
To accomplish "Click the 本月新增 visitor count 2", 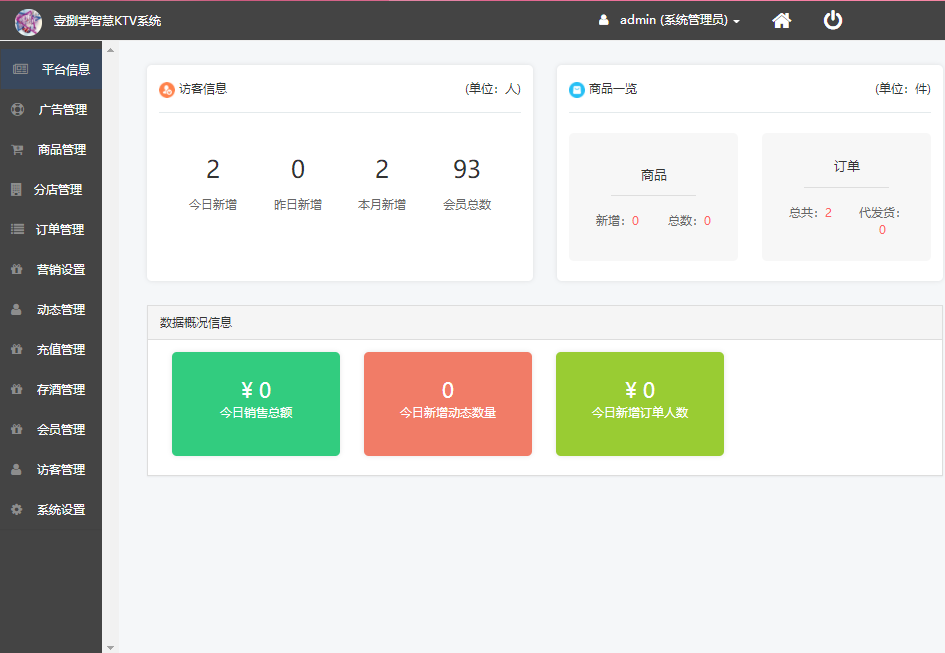I will click(381, 169).
